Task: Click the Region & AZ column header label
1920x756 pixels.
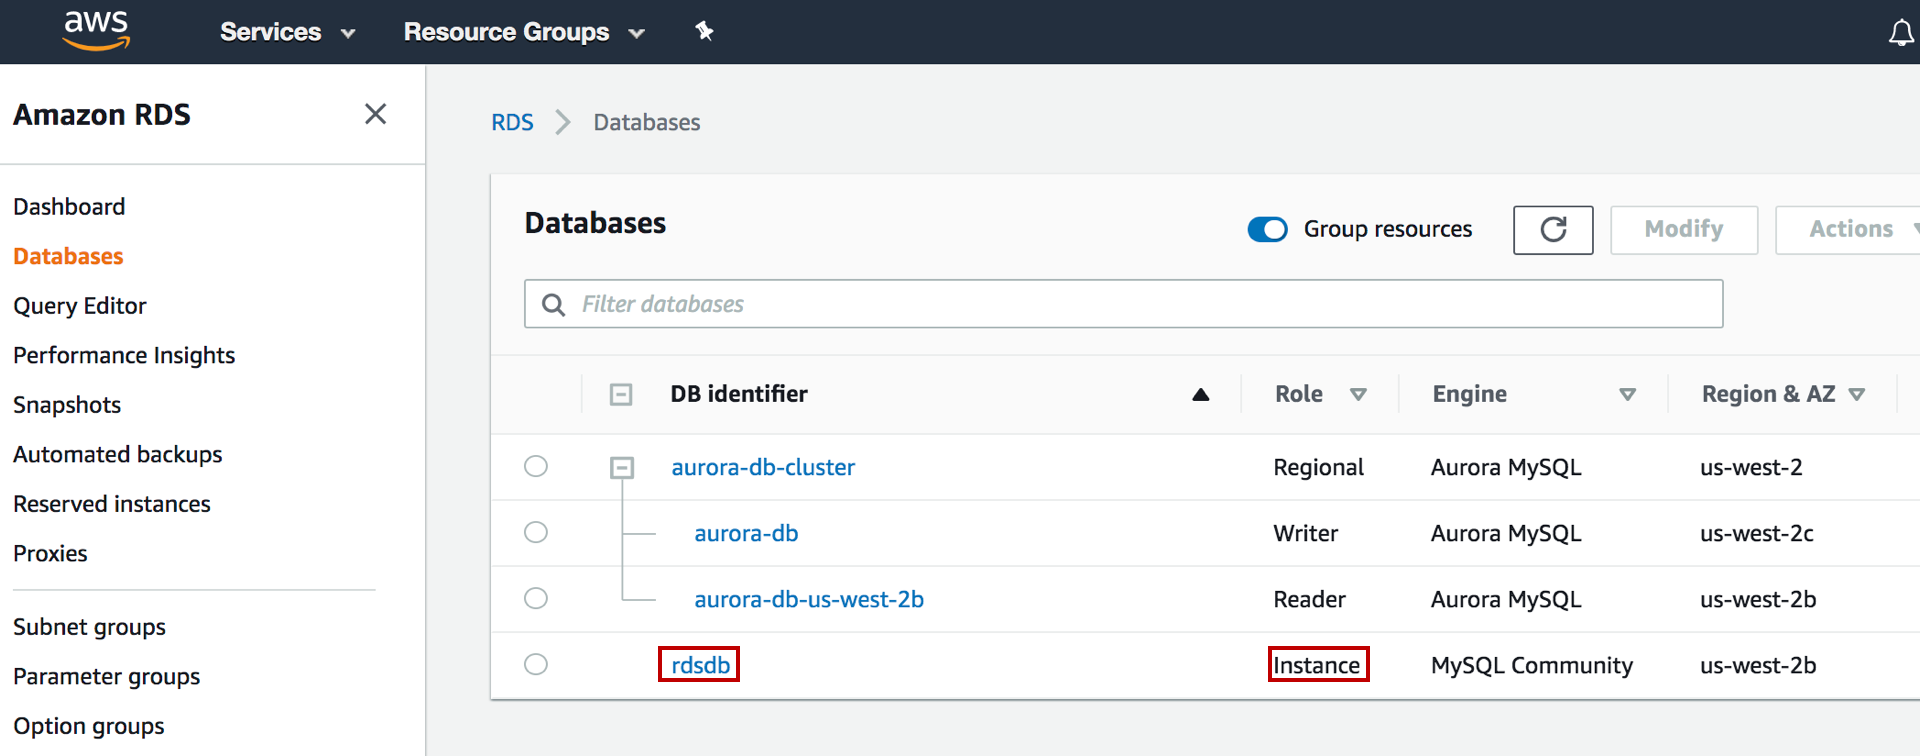Action: pos(1768,394)
